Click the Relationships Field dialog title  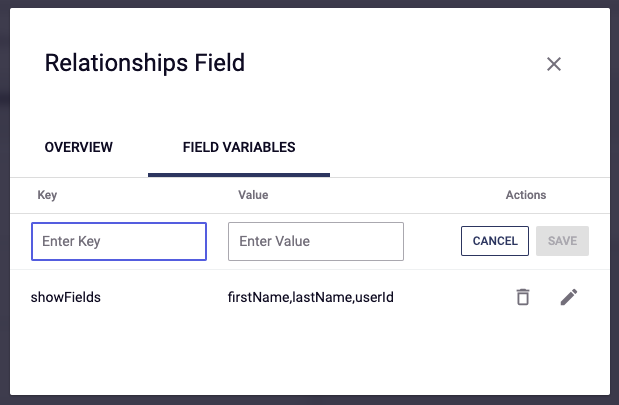(x=145, y=64)
